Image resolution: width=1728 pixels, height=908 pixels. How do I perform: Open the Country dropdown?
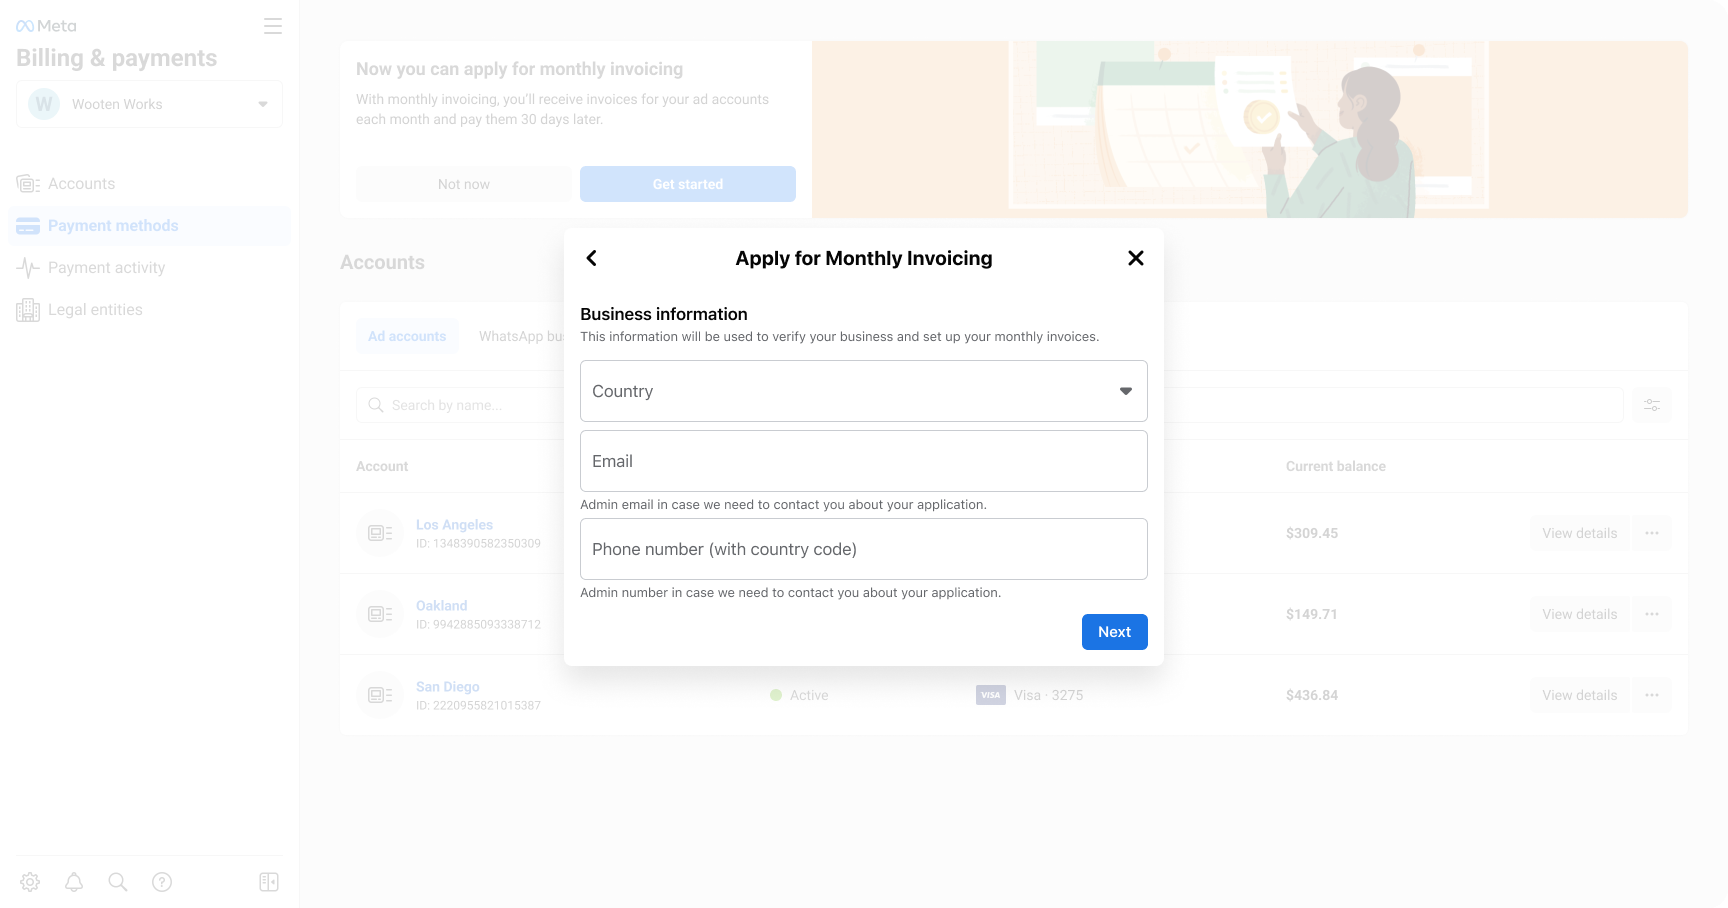(864, 391)
